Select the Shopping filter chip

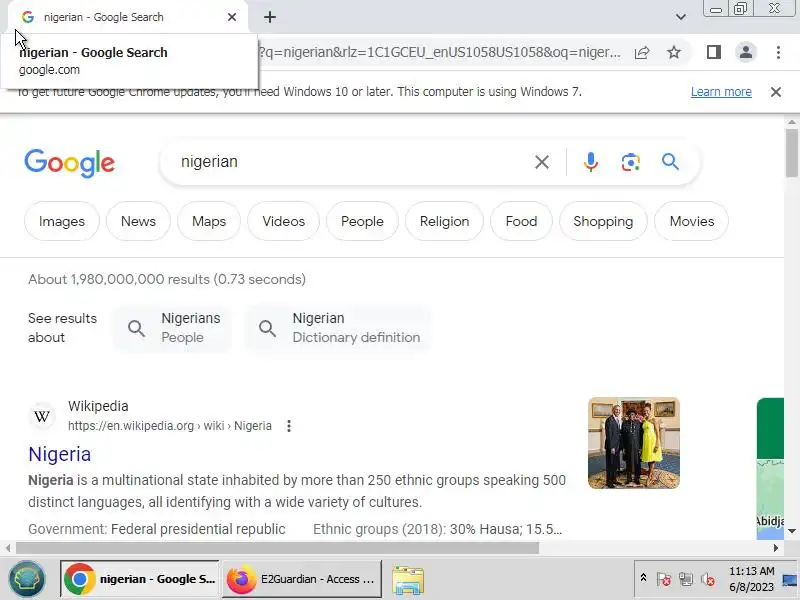point(603,221)
